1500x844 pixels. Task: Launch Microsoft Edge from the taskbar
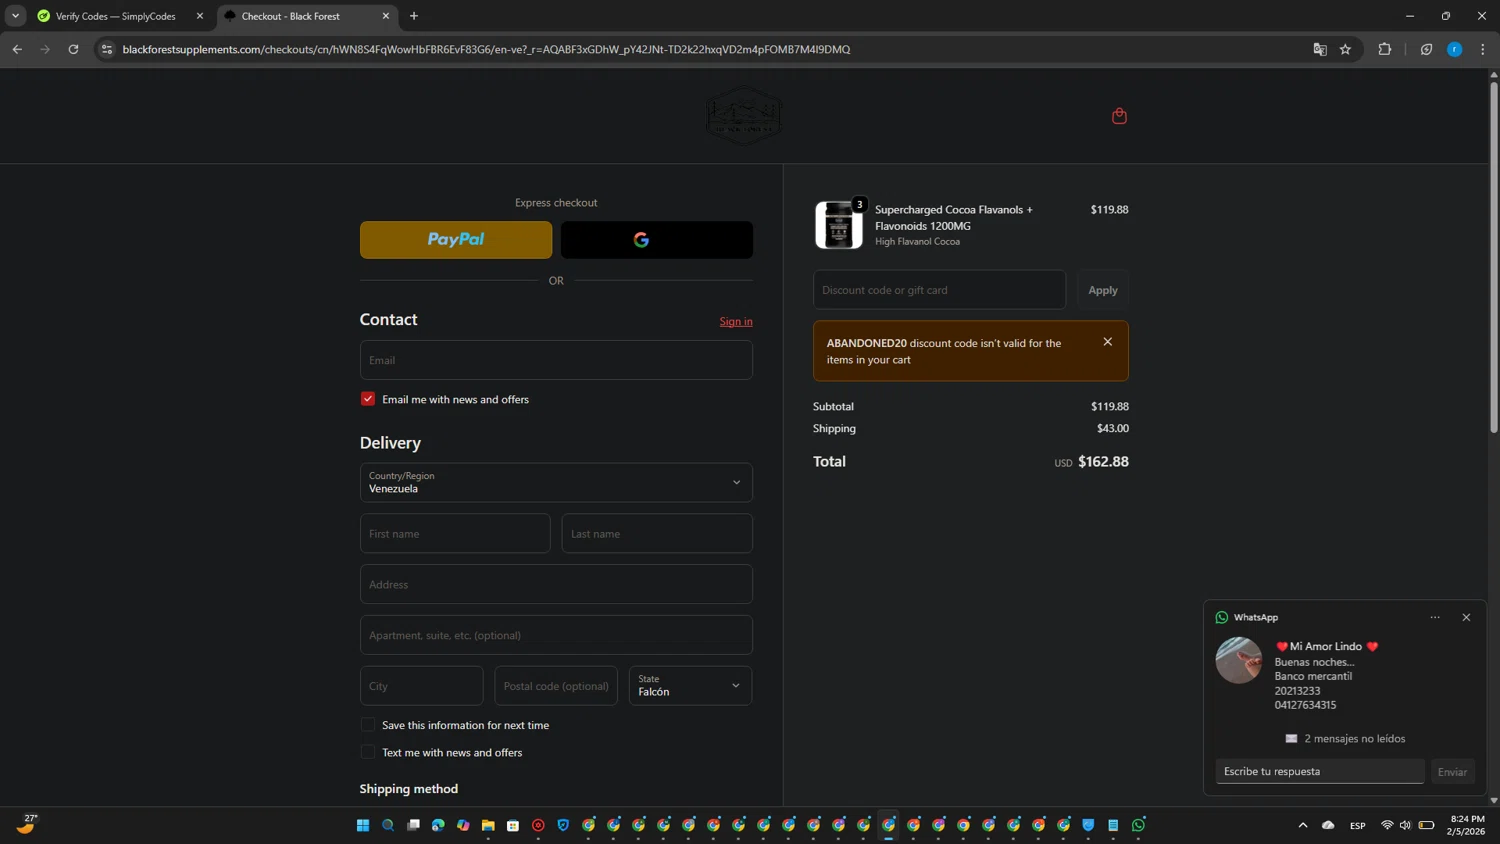pos(438,825)
